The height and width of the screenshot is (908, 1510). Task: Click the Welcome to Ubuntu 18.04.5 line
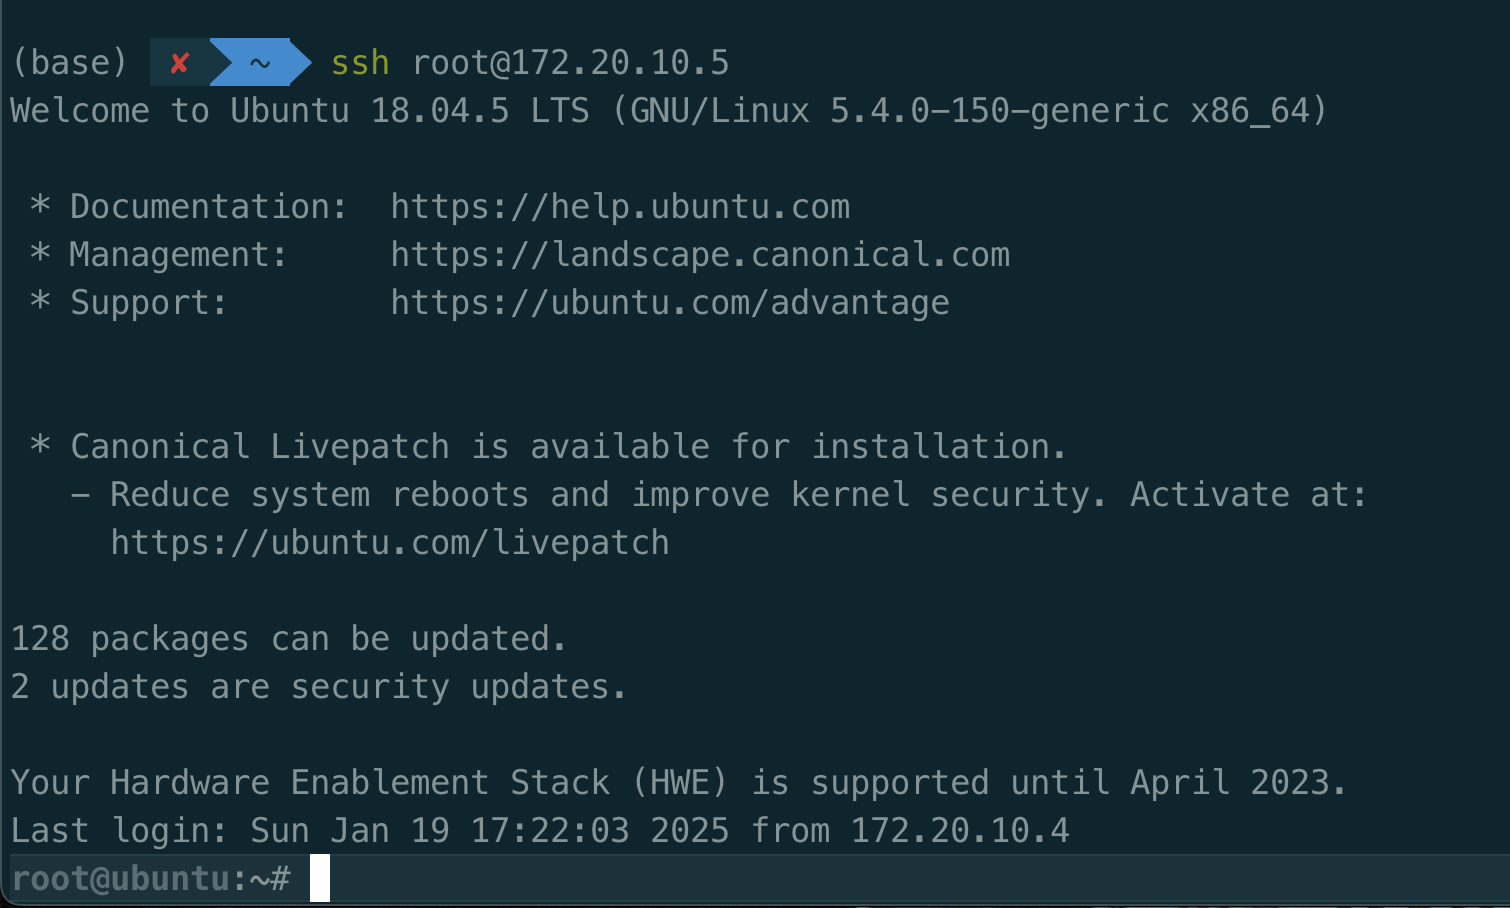pyautogui.click(x=668, y=111)
